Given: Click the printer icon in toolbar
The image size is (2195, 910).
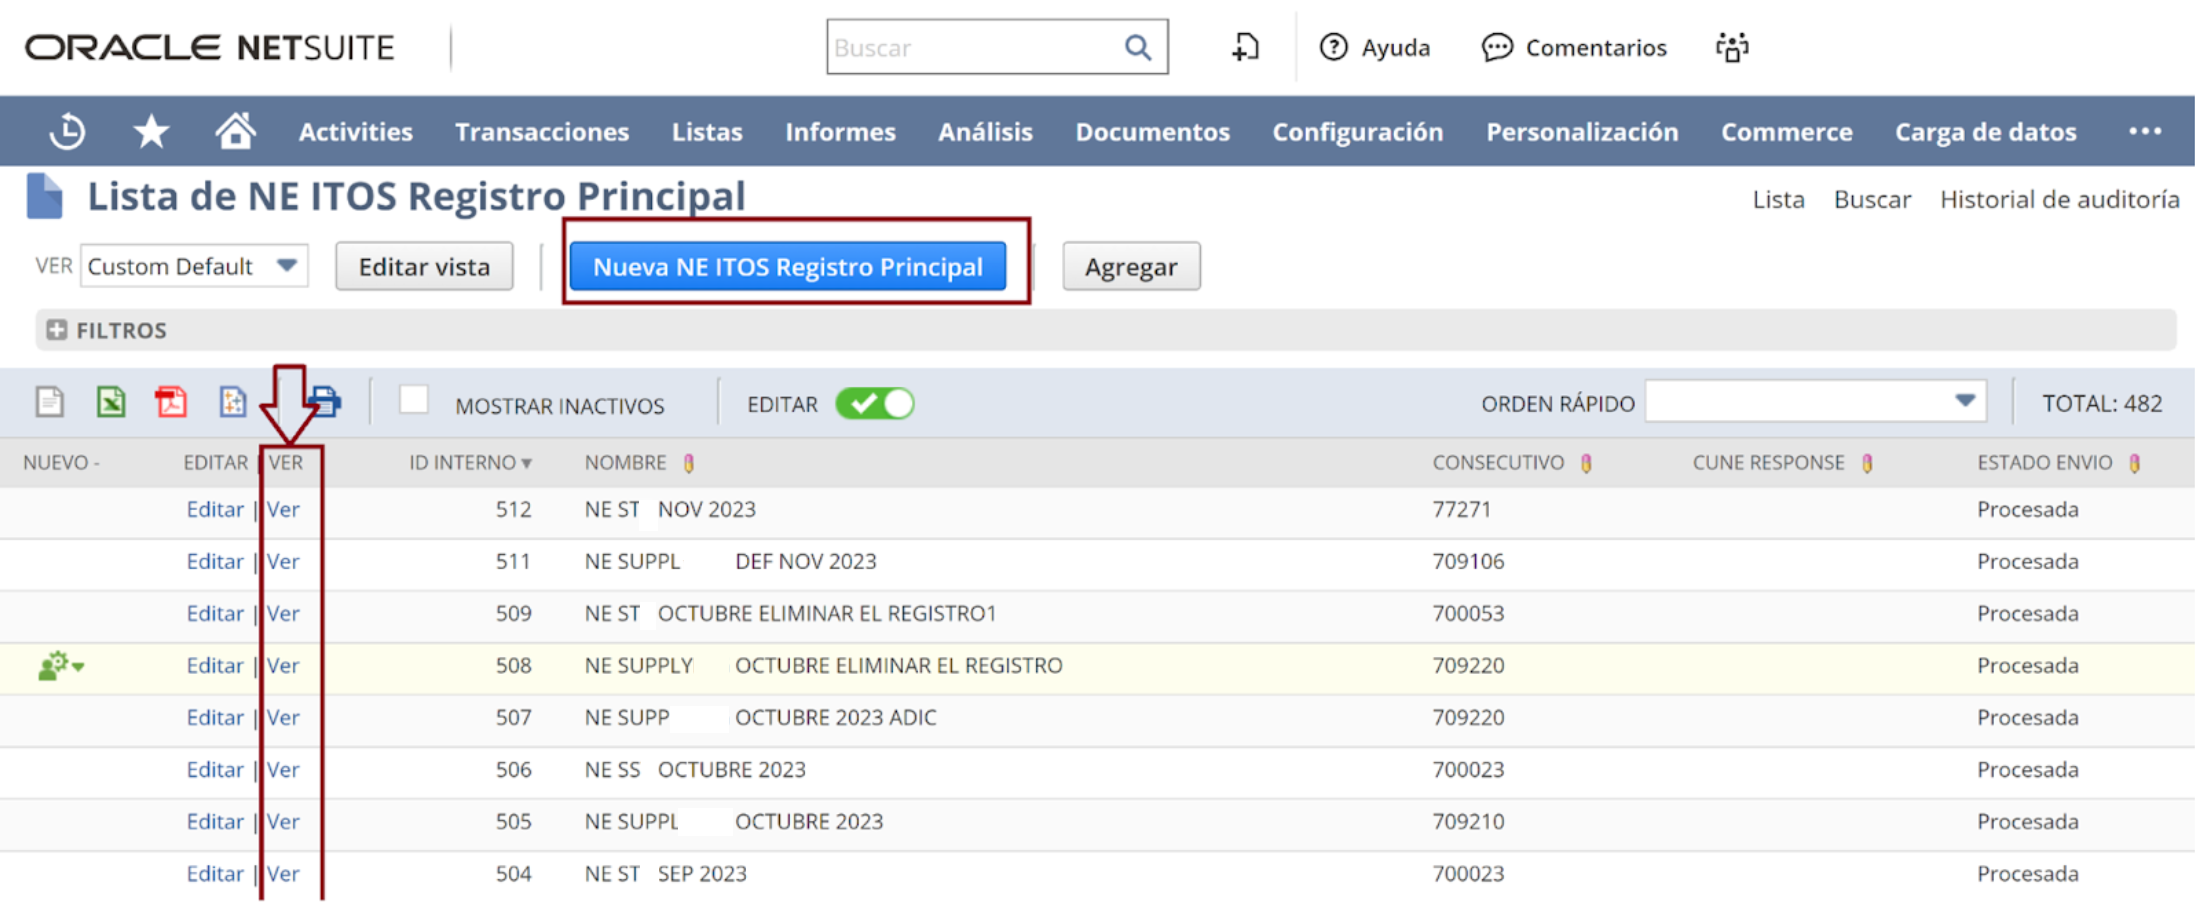Looking at the screenshot, I should click(324, 402).
